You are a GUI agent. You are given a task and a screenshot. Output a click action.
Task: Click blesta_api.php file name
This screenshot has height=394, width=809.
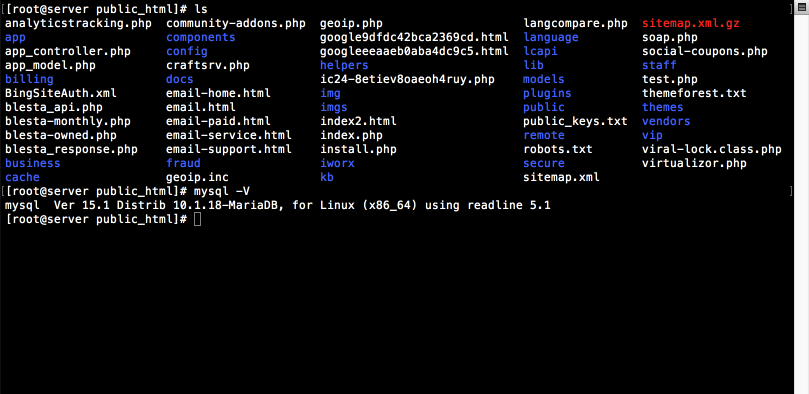[x=54, y=107]
